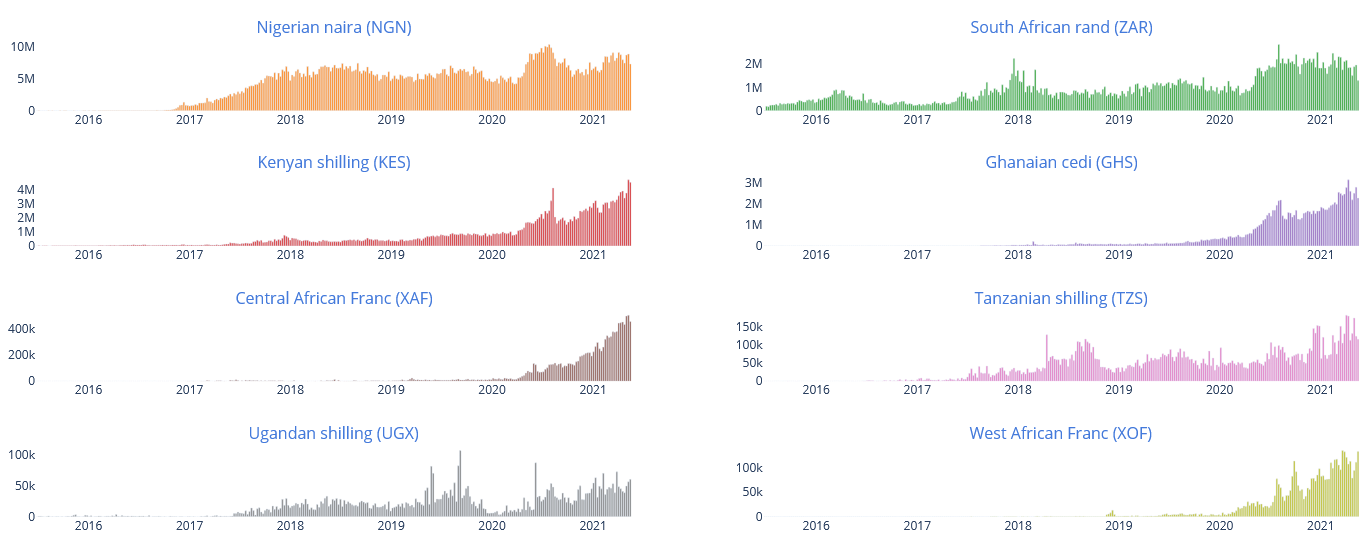Click the Tanzanian shilling (TZS) heading
The height and width of the screenshot is (541, 1364).
tap(1061, 298)
